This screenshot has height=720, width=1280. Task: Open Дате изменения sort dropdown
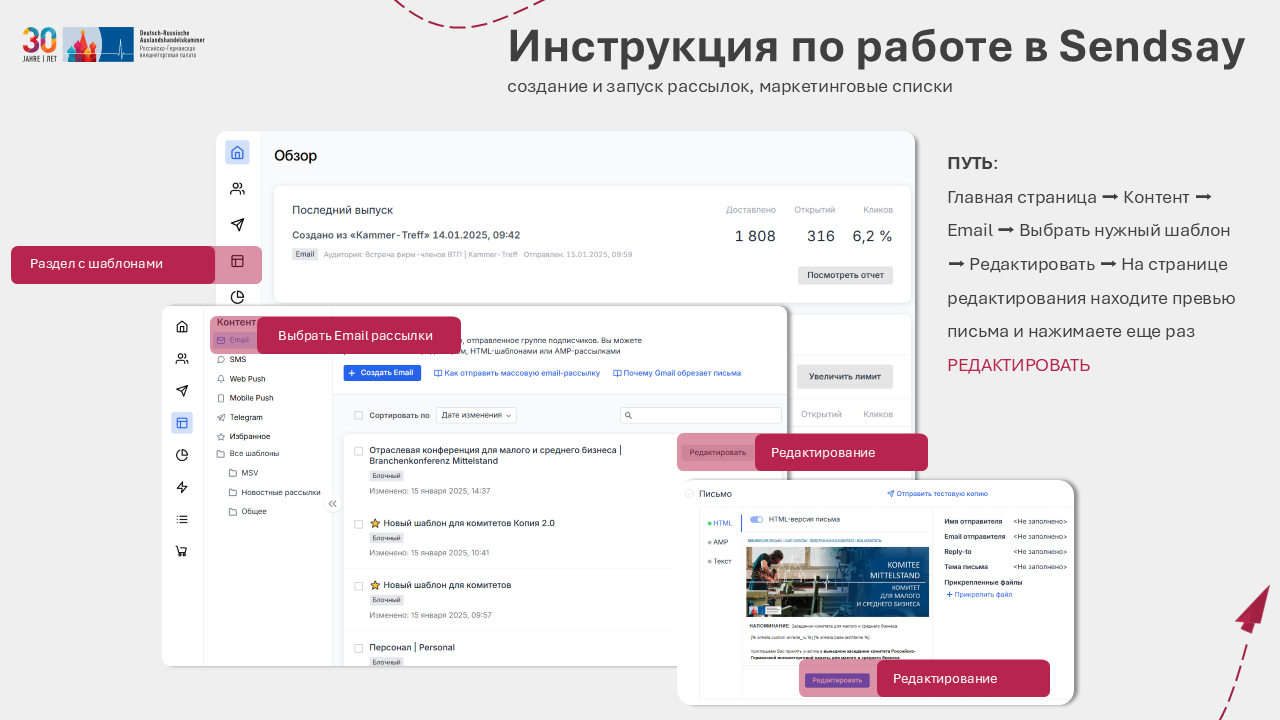476,415
